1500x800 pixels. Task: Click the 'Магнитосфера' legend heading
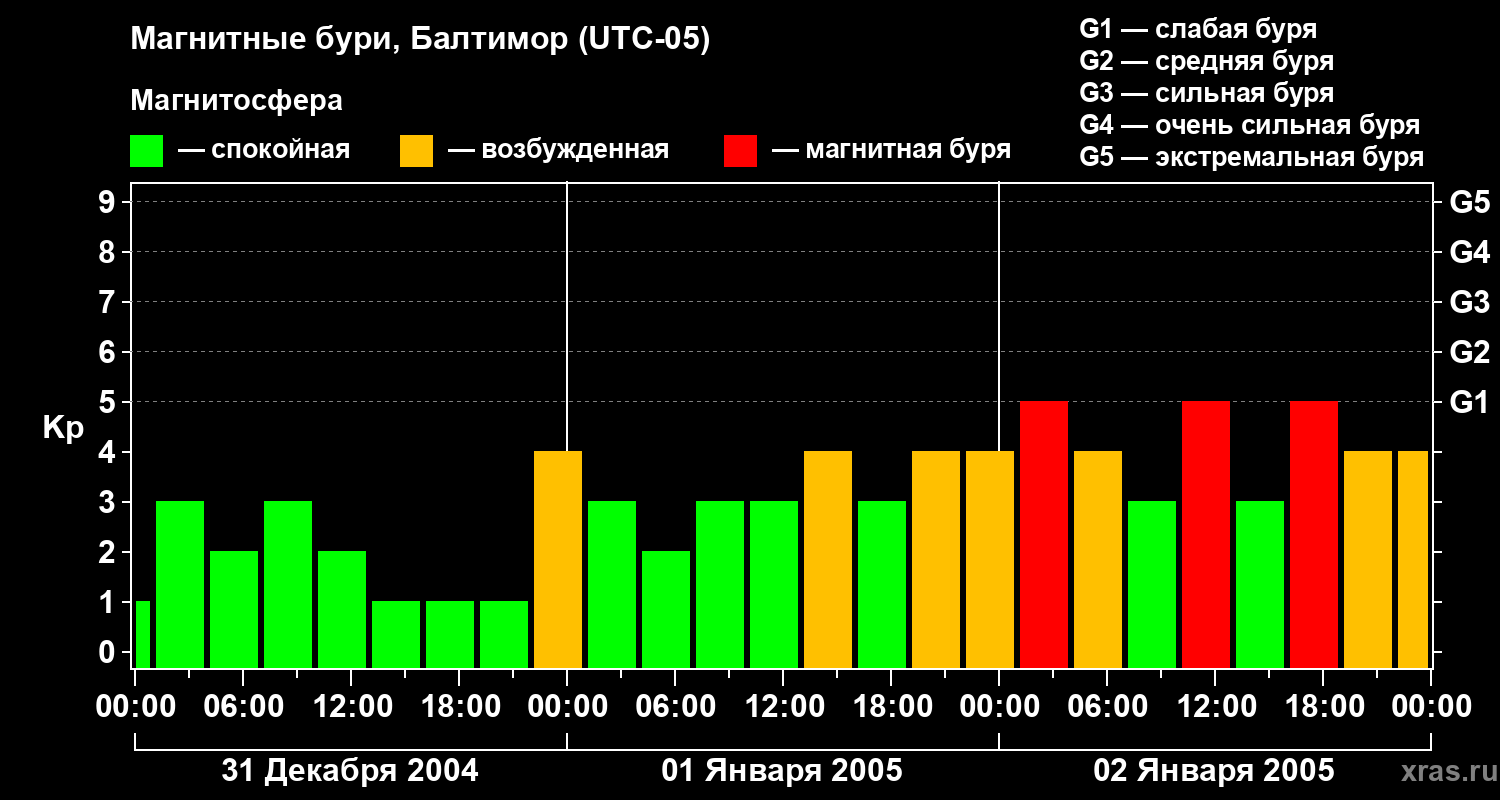click(x=236, y=101)
